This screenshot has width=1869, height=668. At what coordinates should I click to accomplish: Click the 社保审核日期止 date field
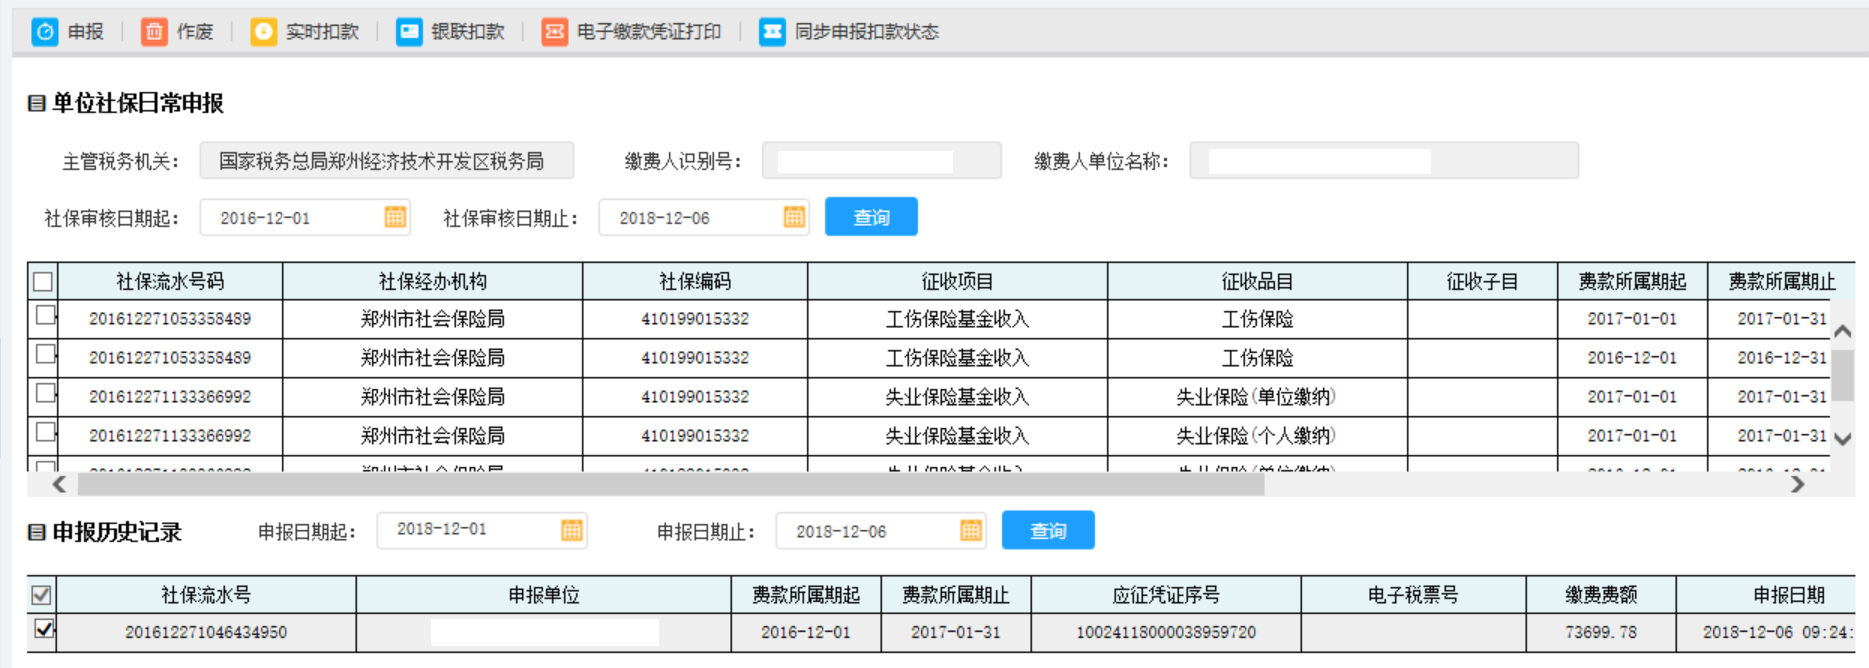tap(704, 217)
